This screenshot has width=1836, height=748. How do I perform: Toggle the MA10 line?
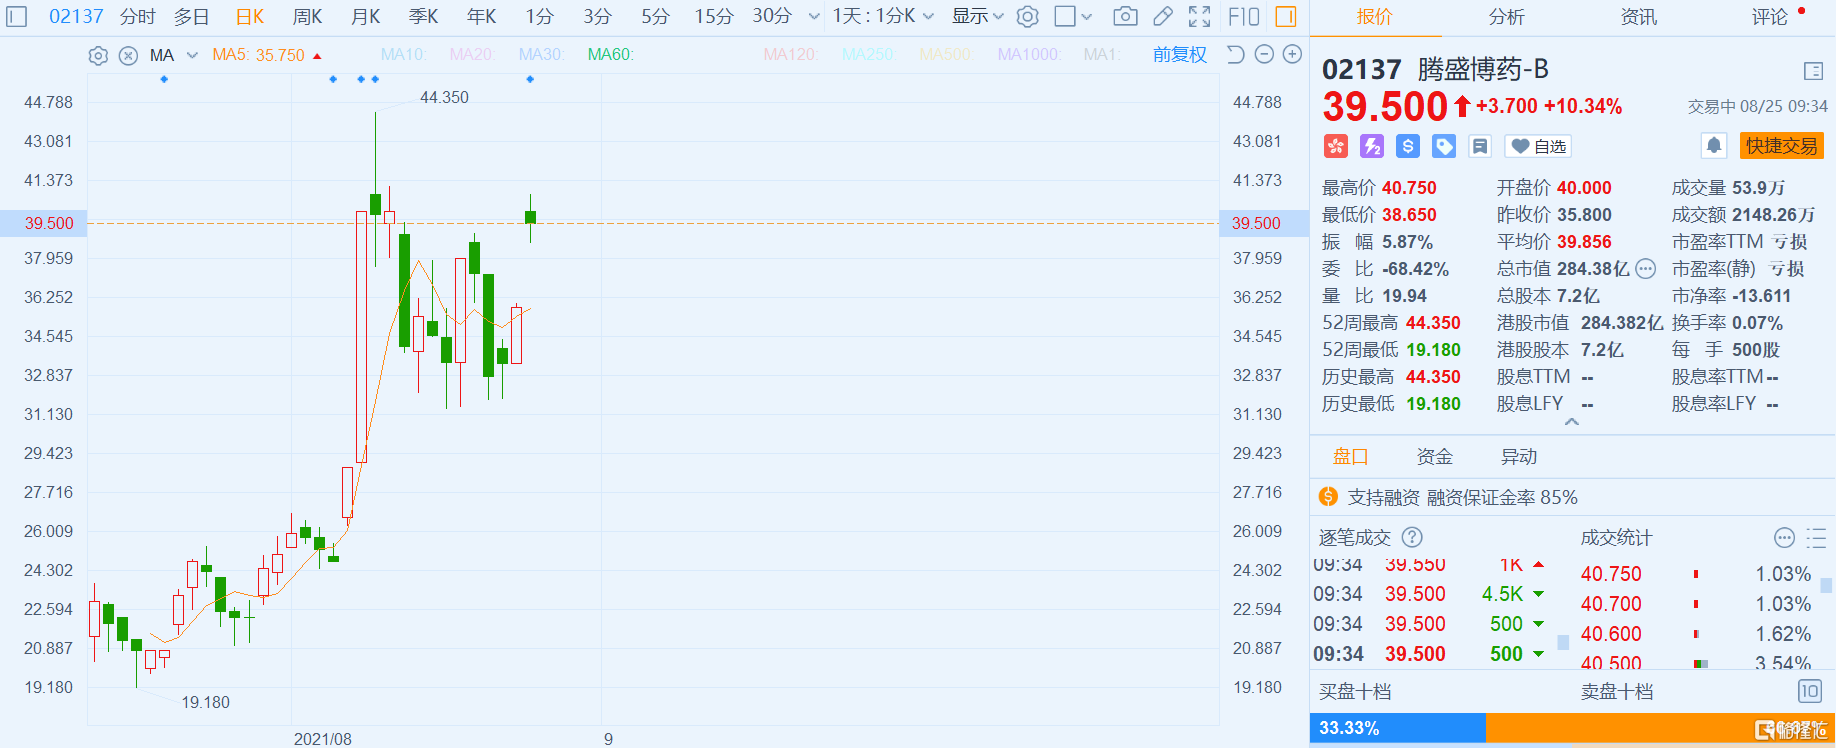(404, 54)
